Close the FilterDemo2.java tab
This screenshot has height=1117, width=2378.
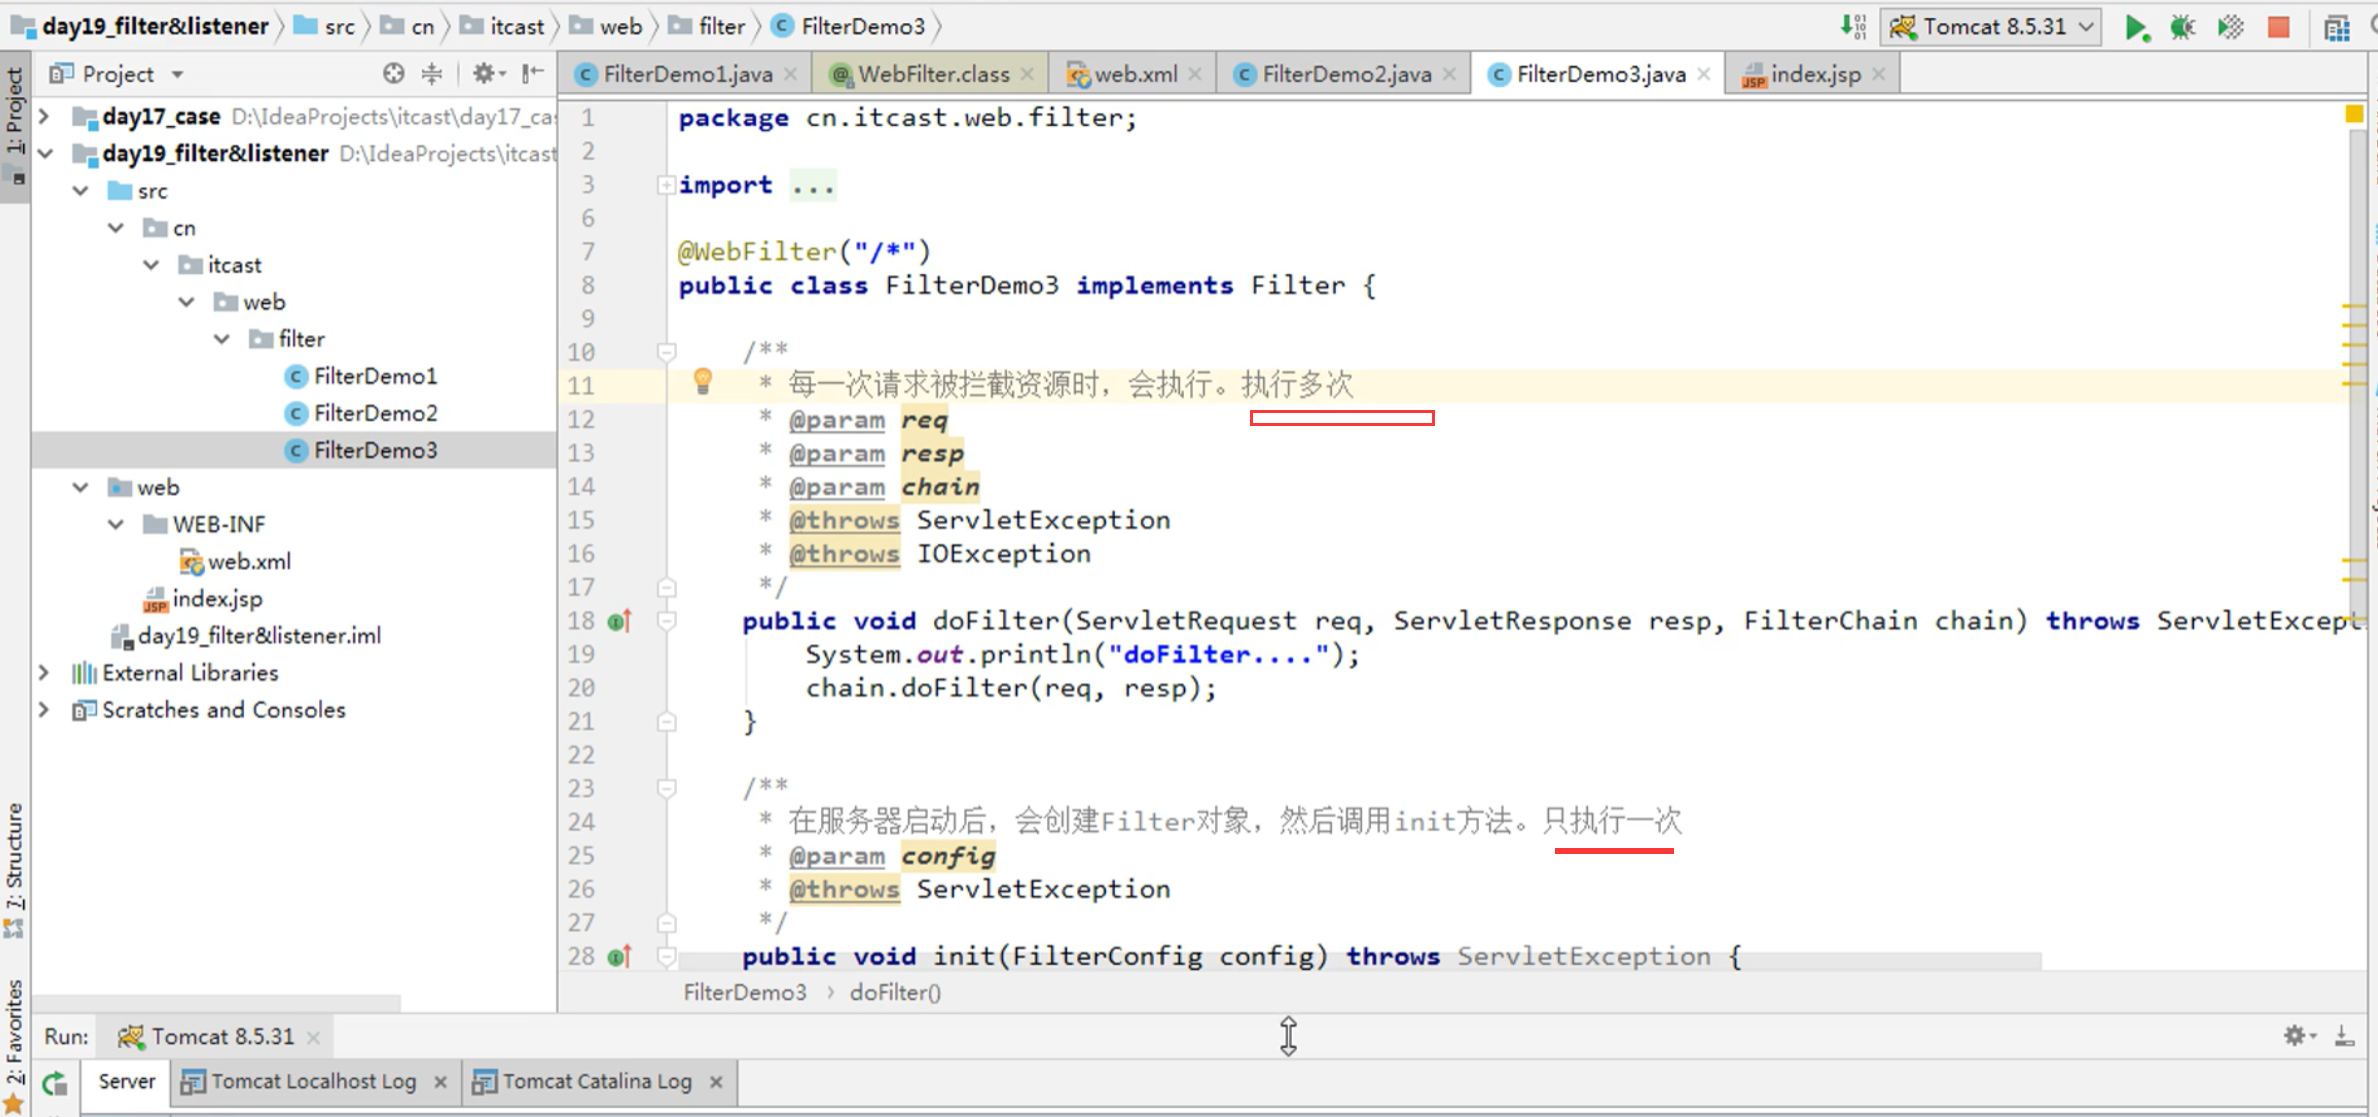coord(1449,74)
